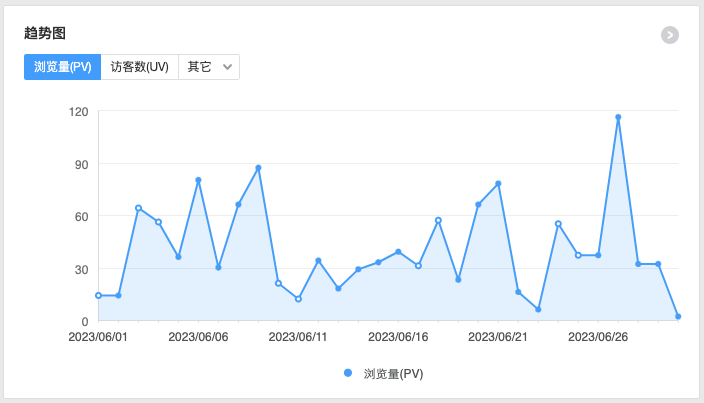Click the last data point near zero
Image resolution: width=704 pixels, height=403 pixels.
678,316
